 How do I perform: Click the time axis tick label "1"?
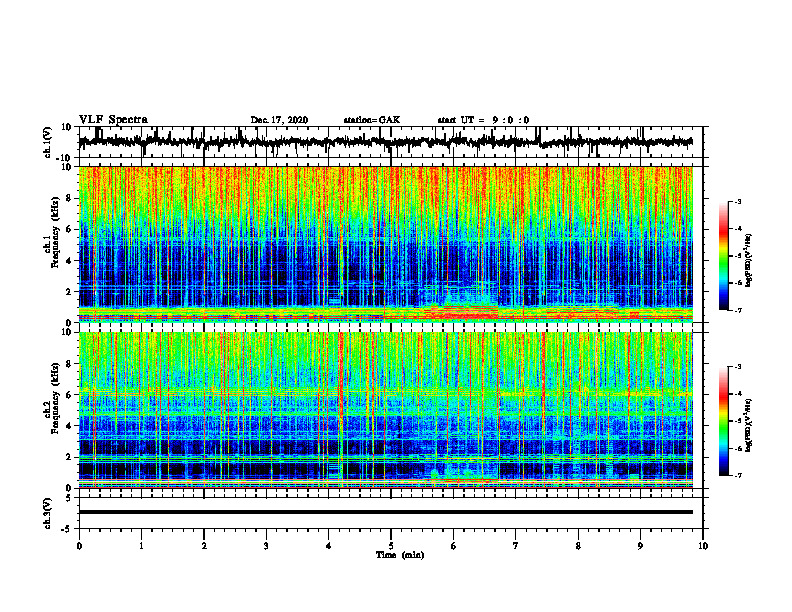(x=141, y=546)
